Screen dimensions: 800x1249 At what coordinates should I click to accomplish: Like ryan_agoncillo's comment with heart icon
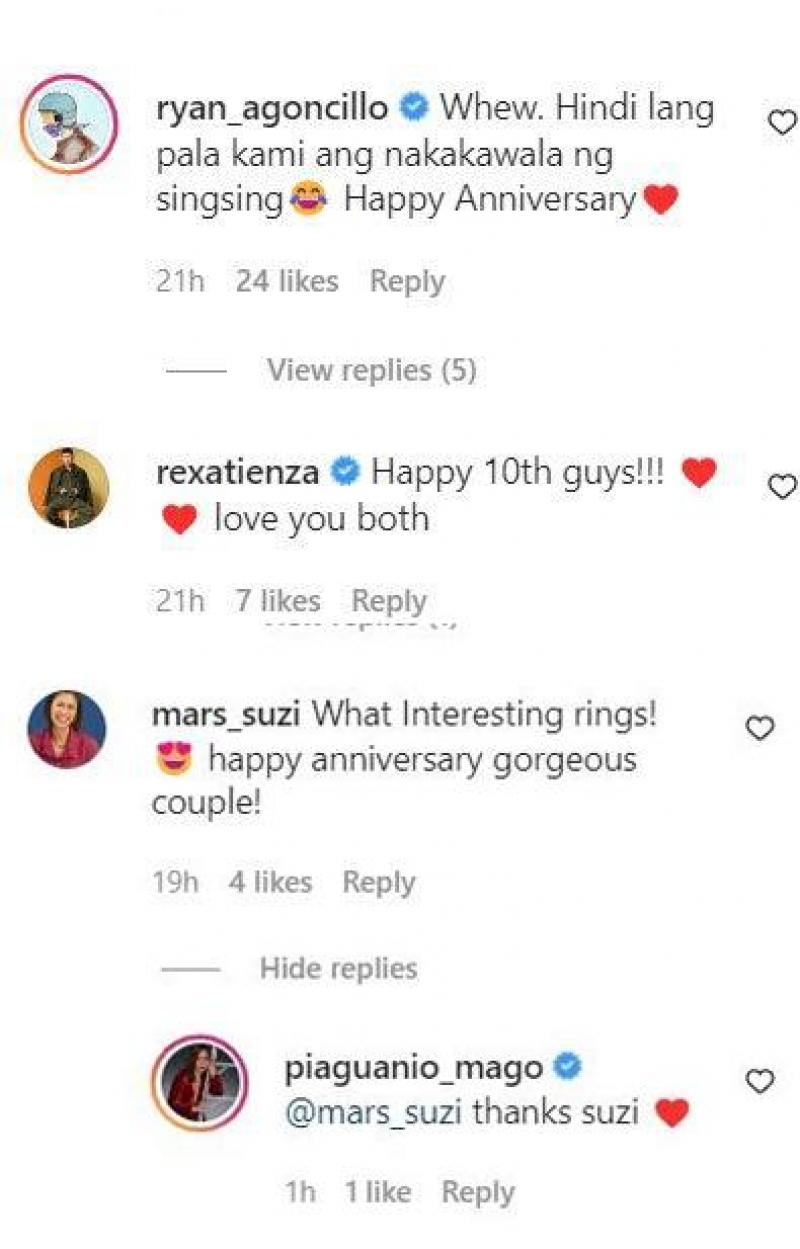pos(780,122)
